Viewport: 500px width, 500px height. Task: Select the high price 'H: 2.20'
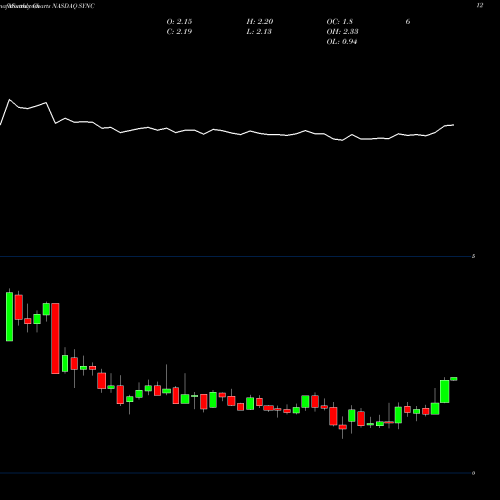point(260,22)
